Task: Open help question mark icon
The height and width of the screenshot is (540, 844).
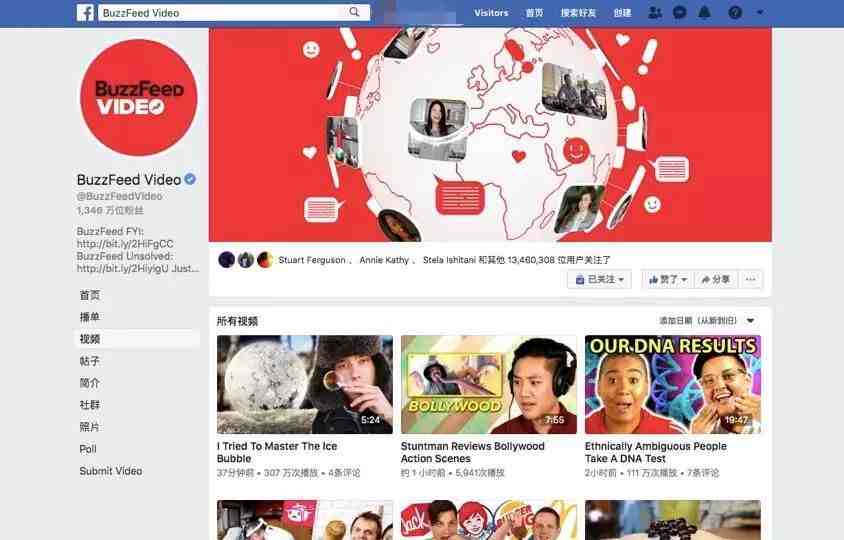Action: coord(735,12)
